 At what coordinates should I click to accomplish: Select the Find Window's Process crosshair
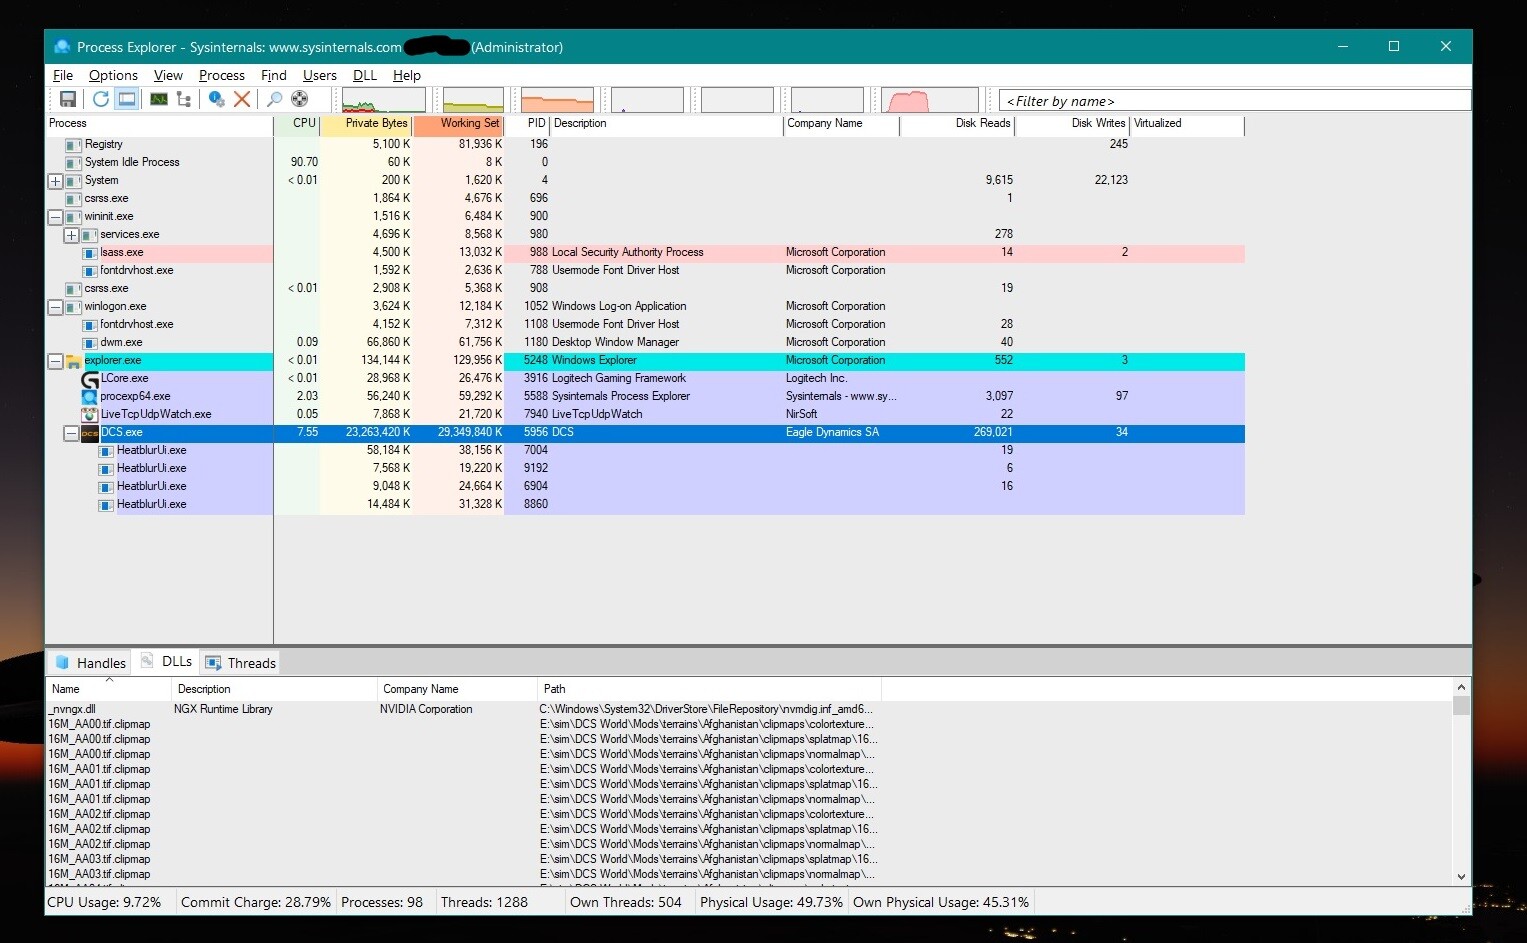(299, 99)
